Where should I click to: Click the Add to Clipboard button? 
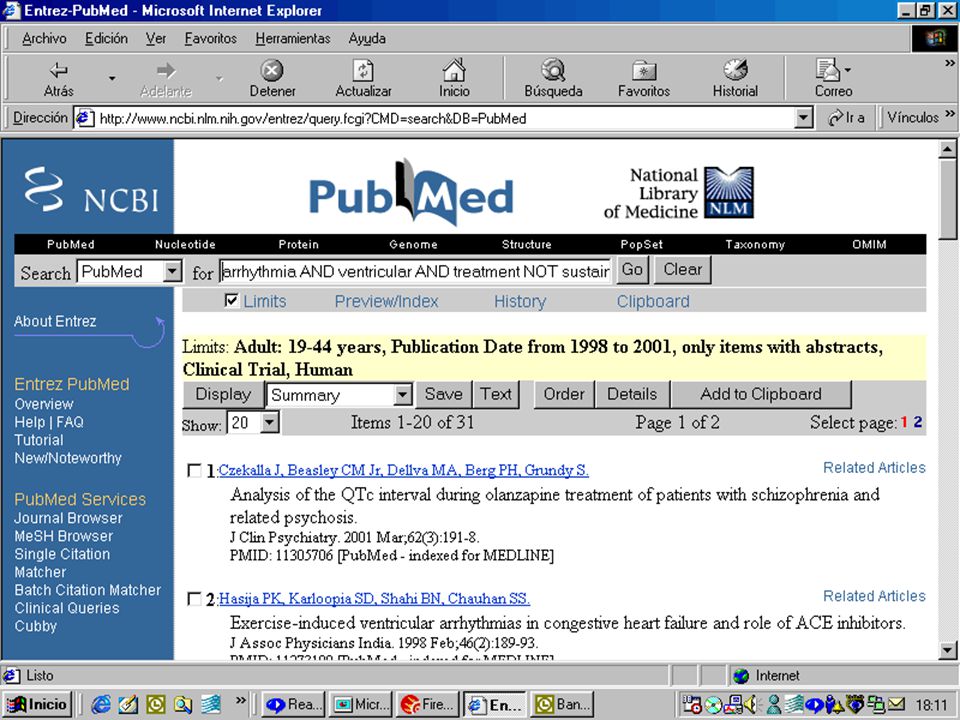pos(761,394)
